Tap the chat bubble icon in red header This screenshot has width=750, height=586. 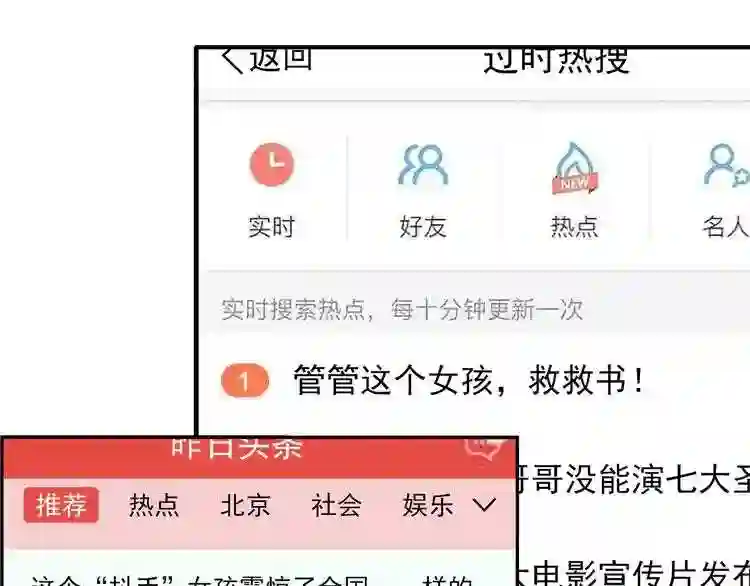pos(483,448)
